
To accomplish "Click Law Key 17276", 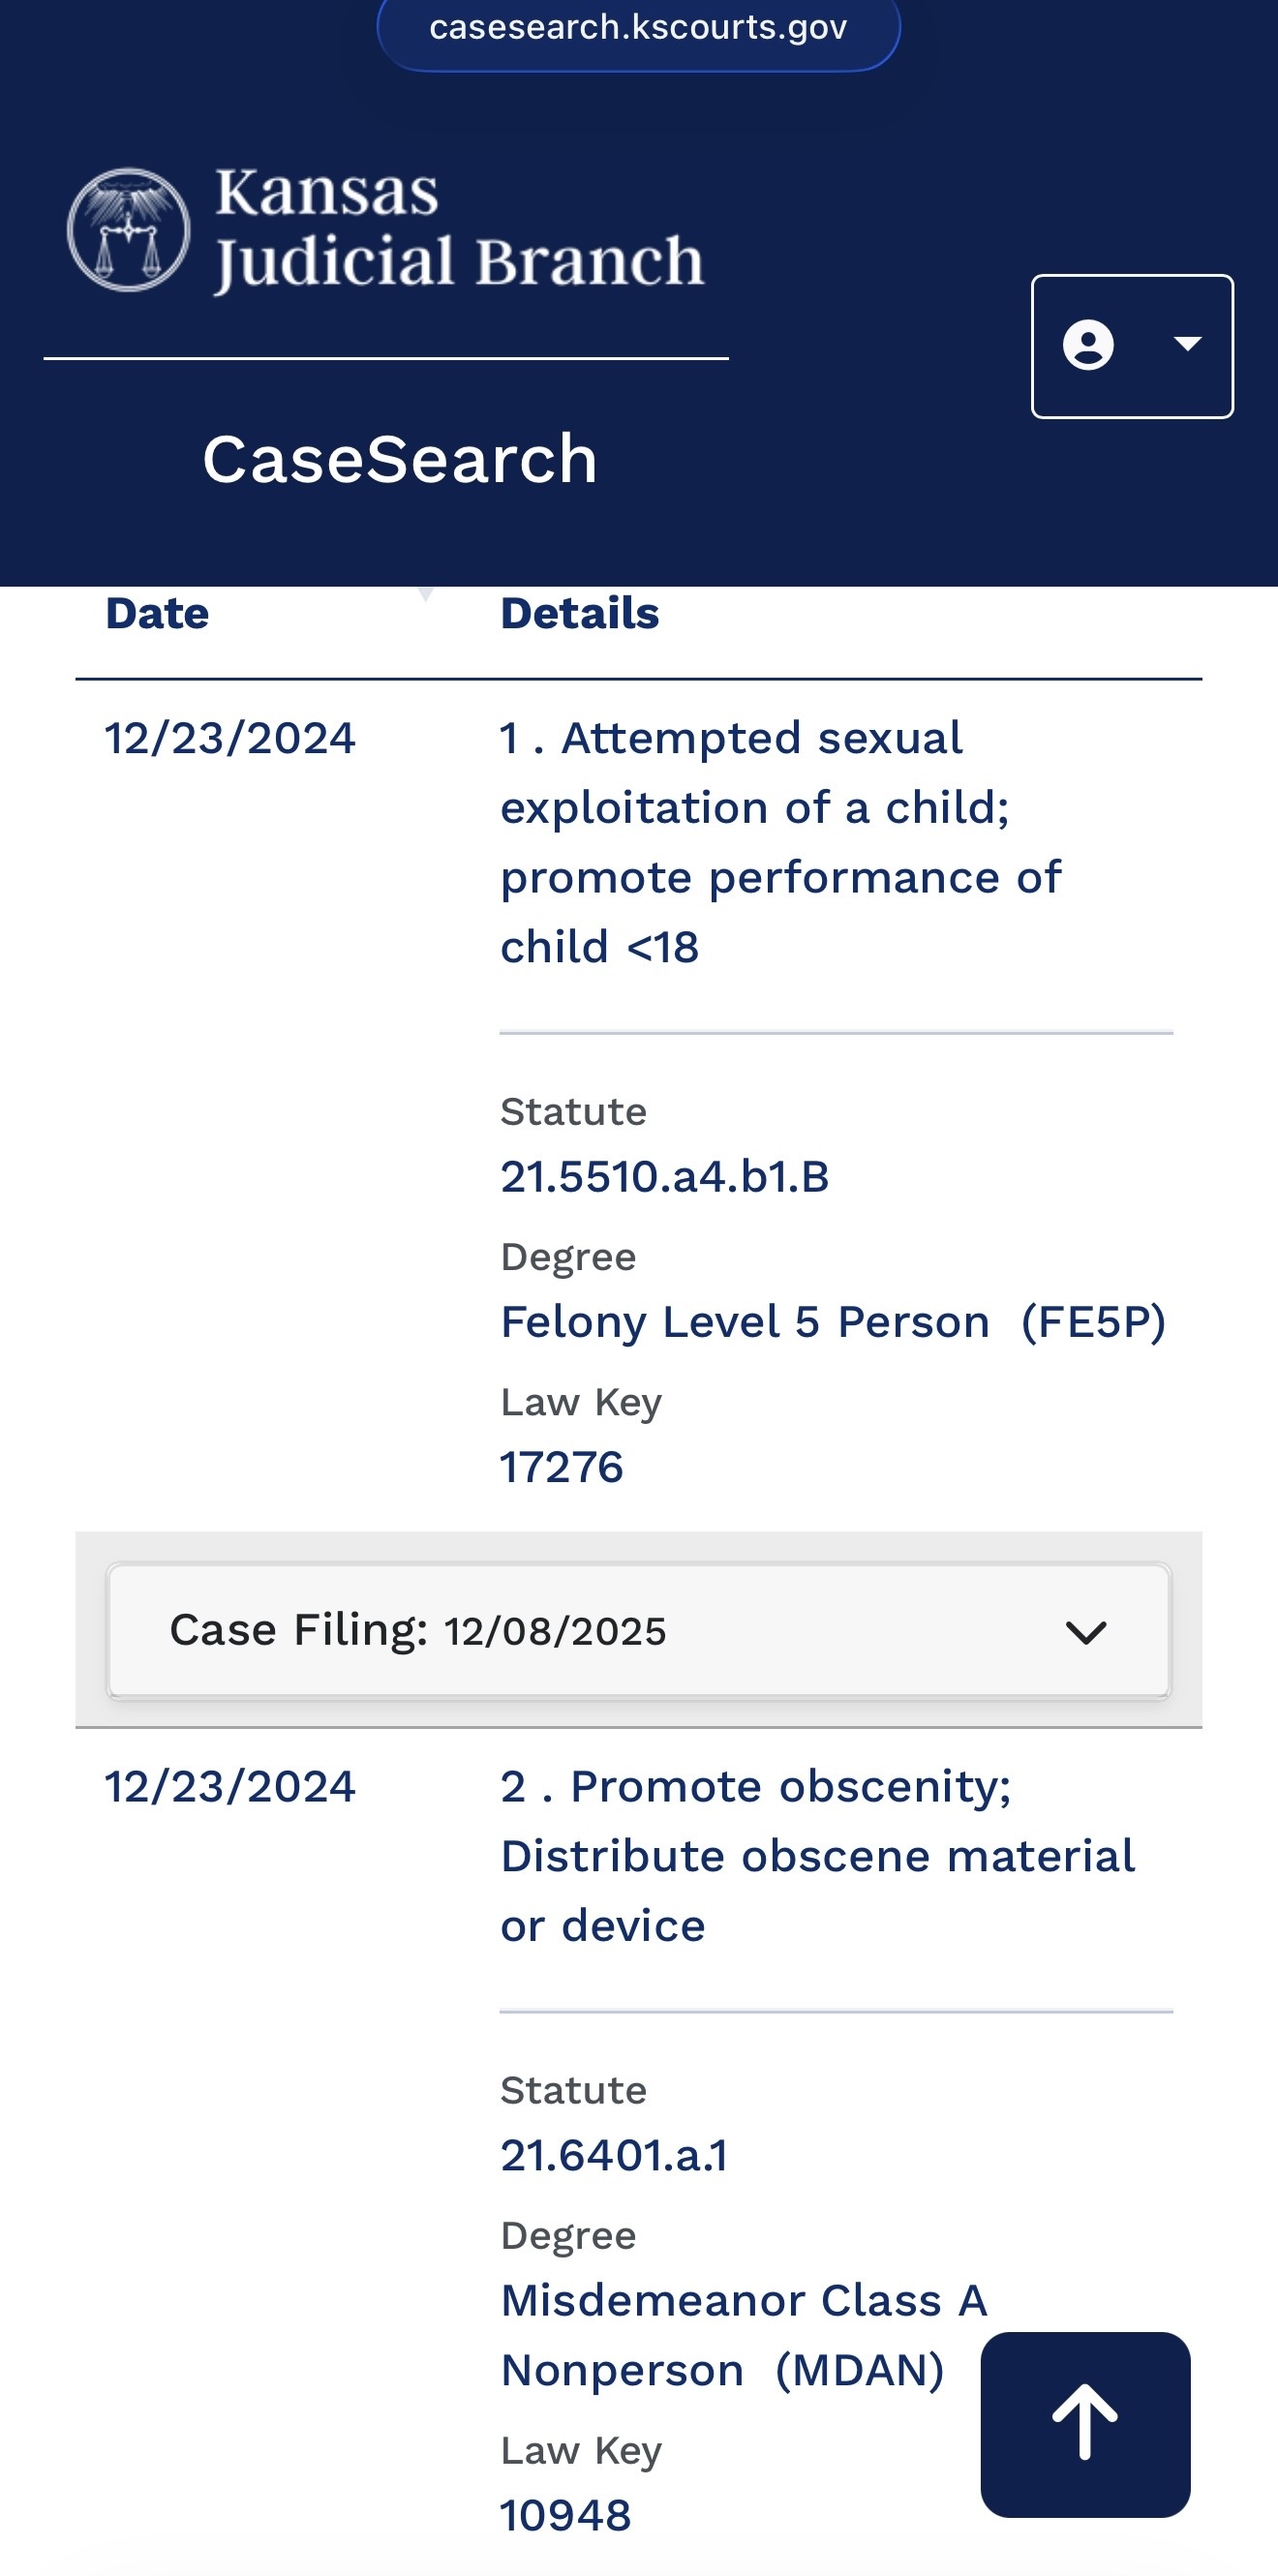I will [561, 1467].
